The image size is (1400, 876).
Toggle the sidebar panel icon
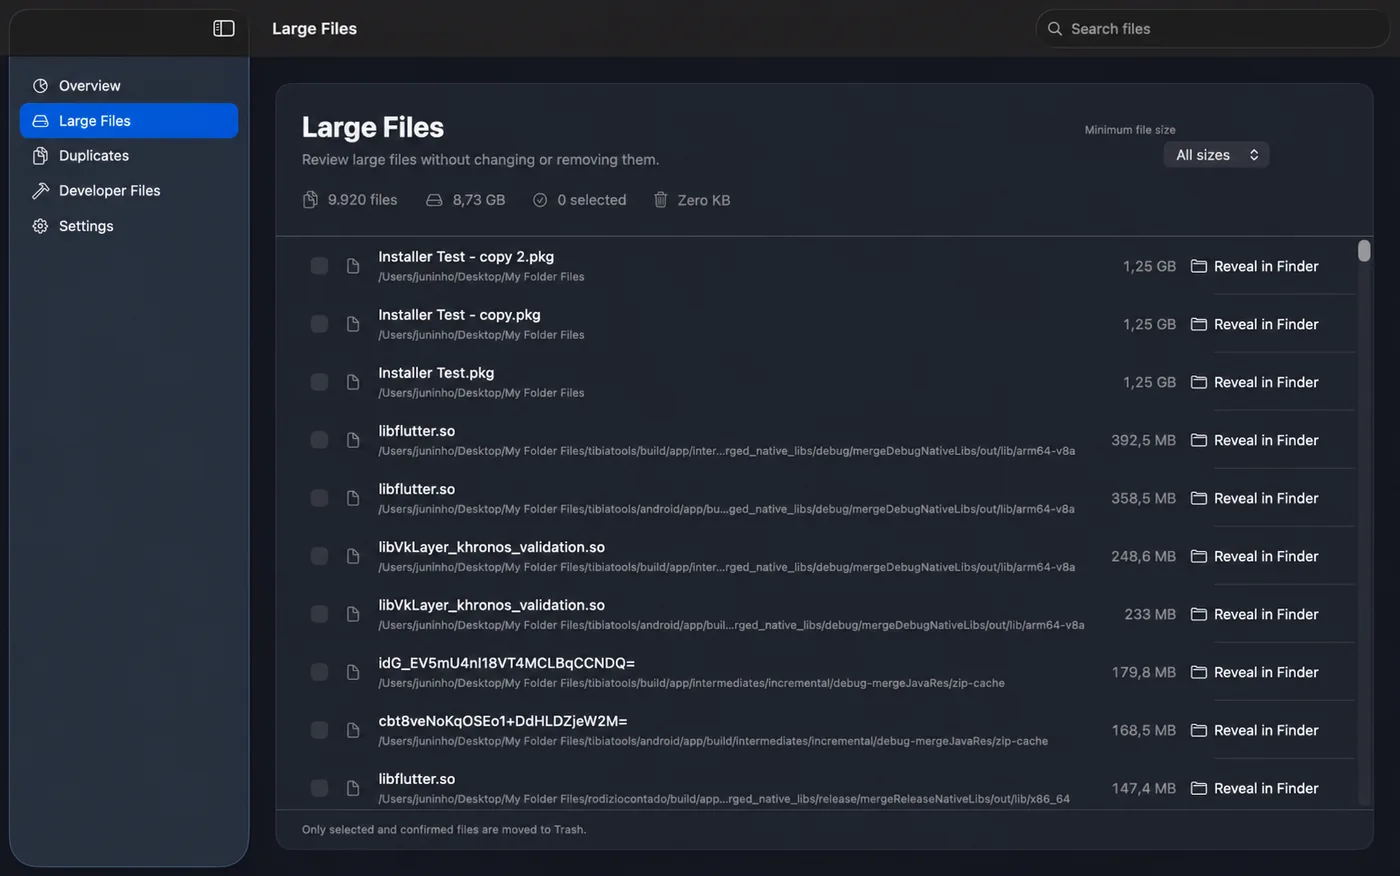pos(224,28)
